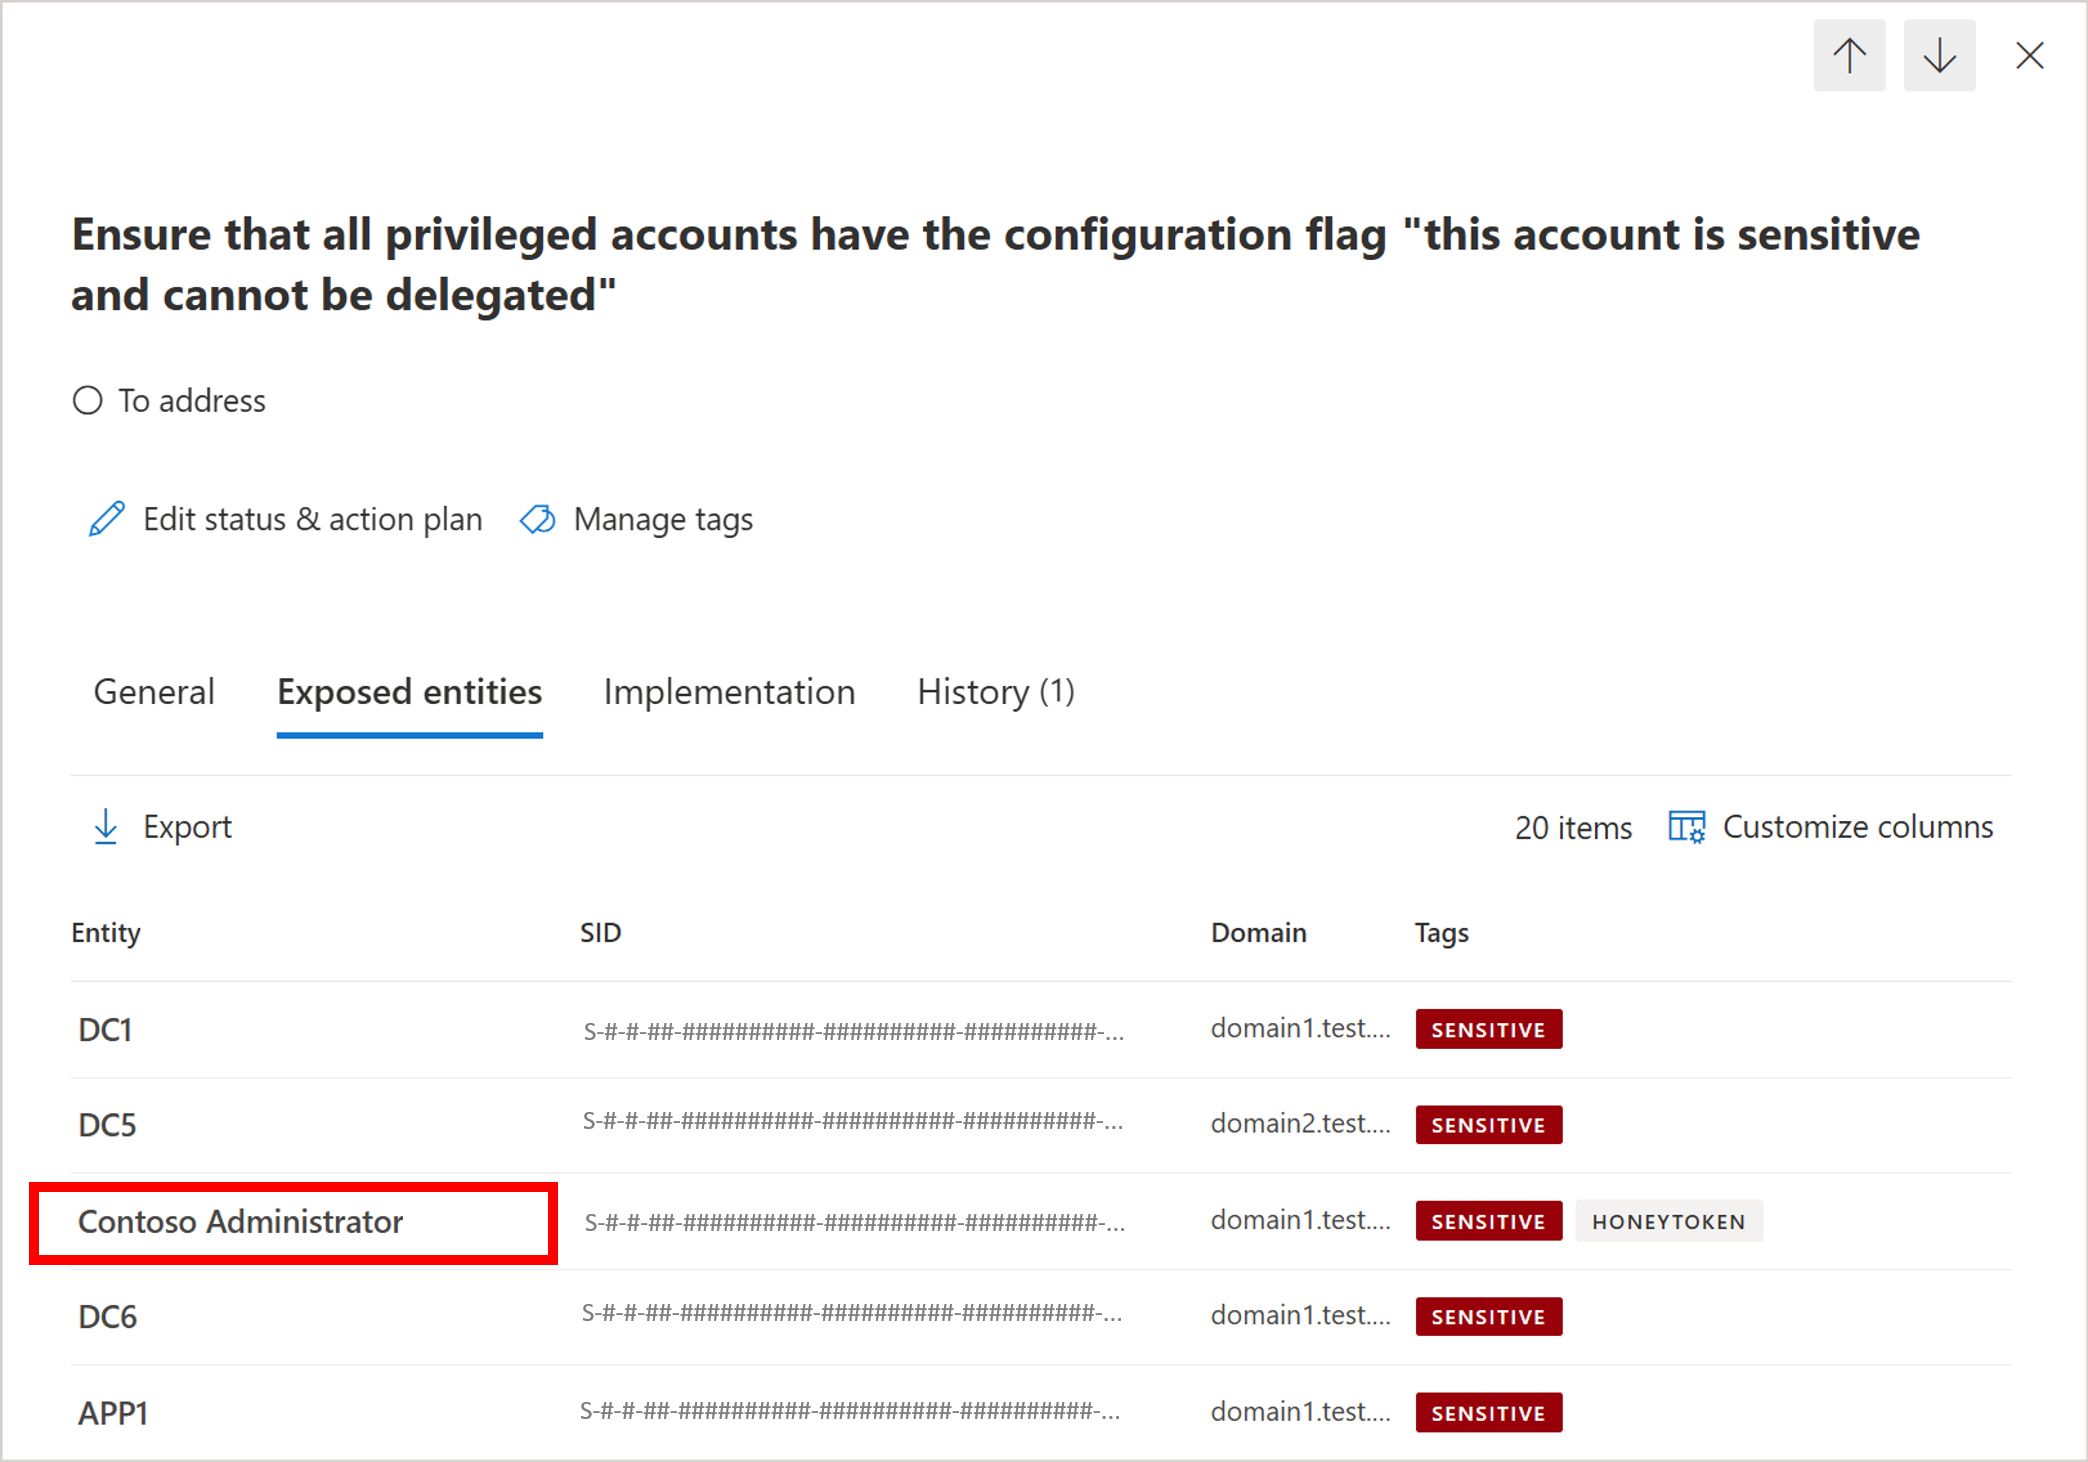Viewport: 2088px width, 1462px height.
Task: Click the Tags column header
Action: tap(1441, 932)
